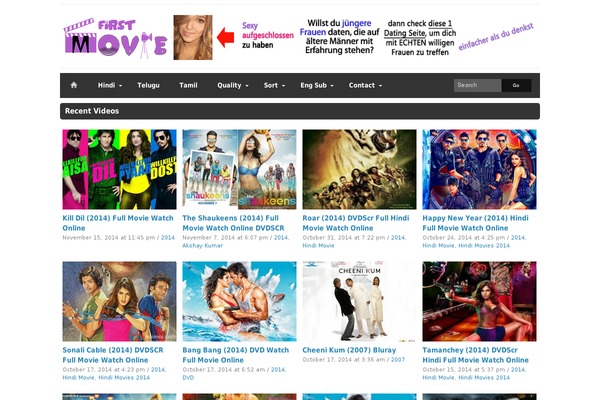Click the woman photo in banner ad
Viewport: 600px width, 400px height.
tap(193, 38)
